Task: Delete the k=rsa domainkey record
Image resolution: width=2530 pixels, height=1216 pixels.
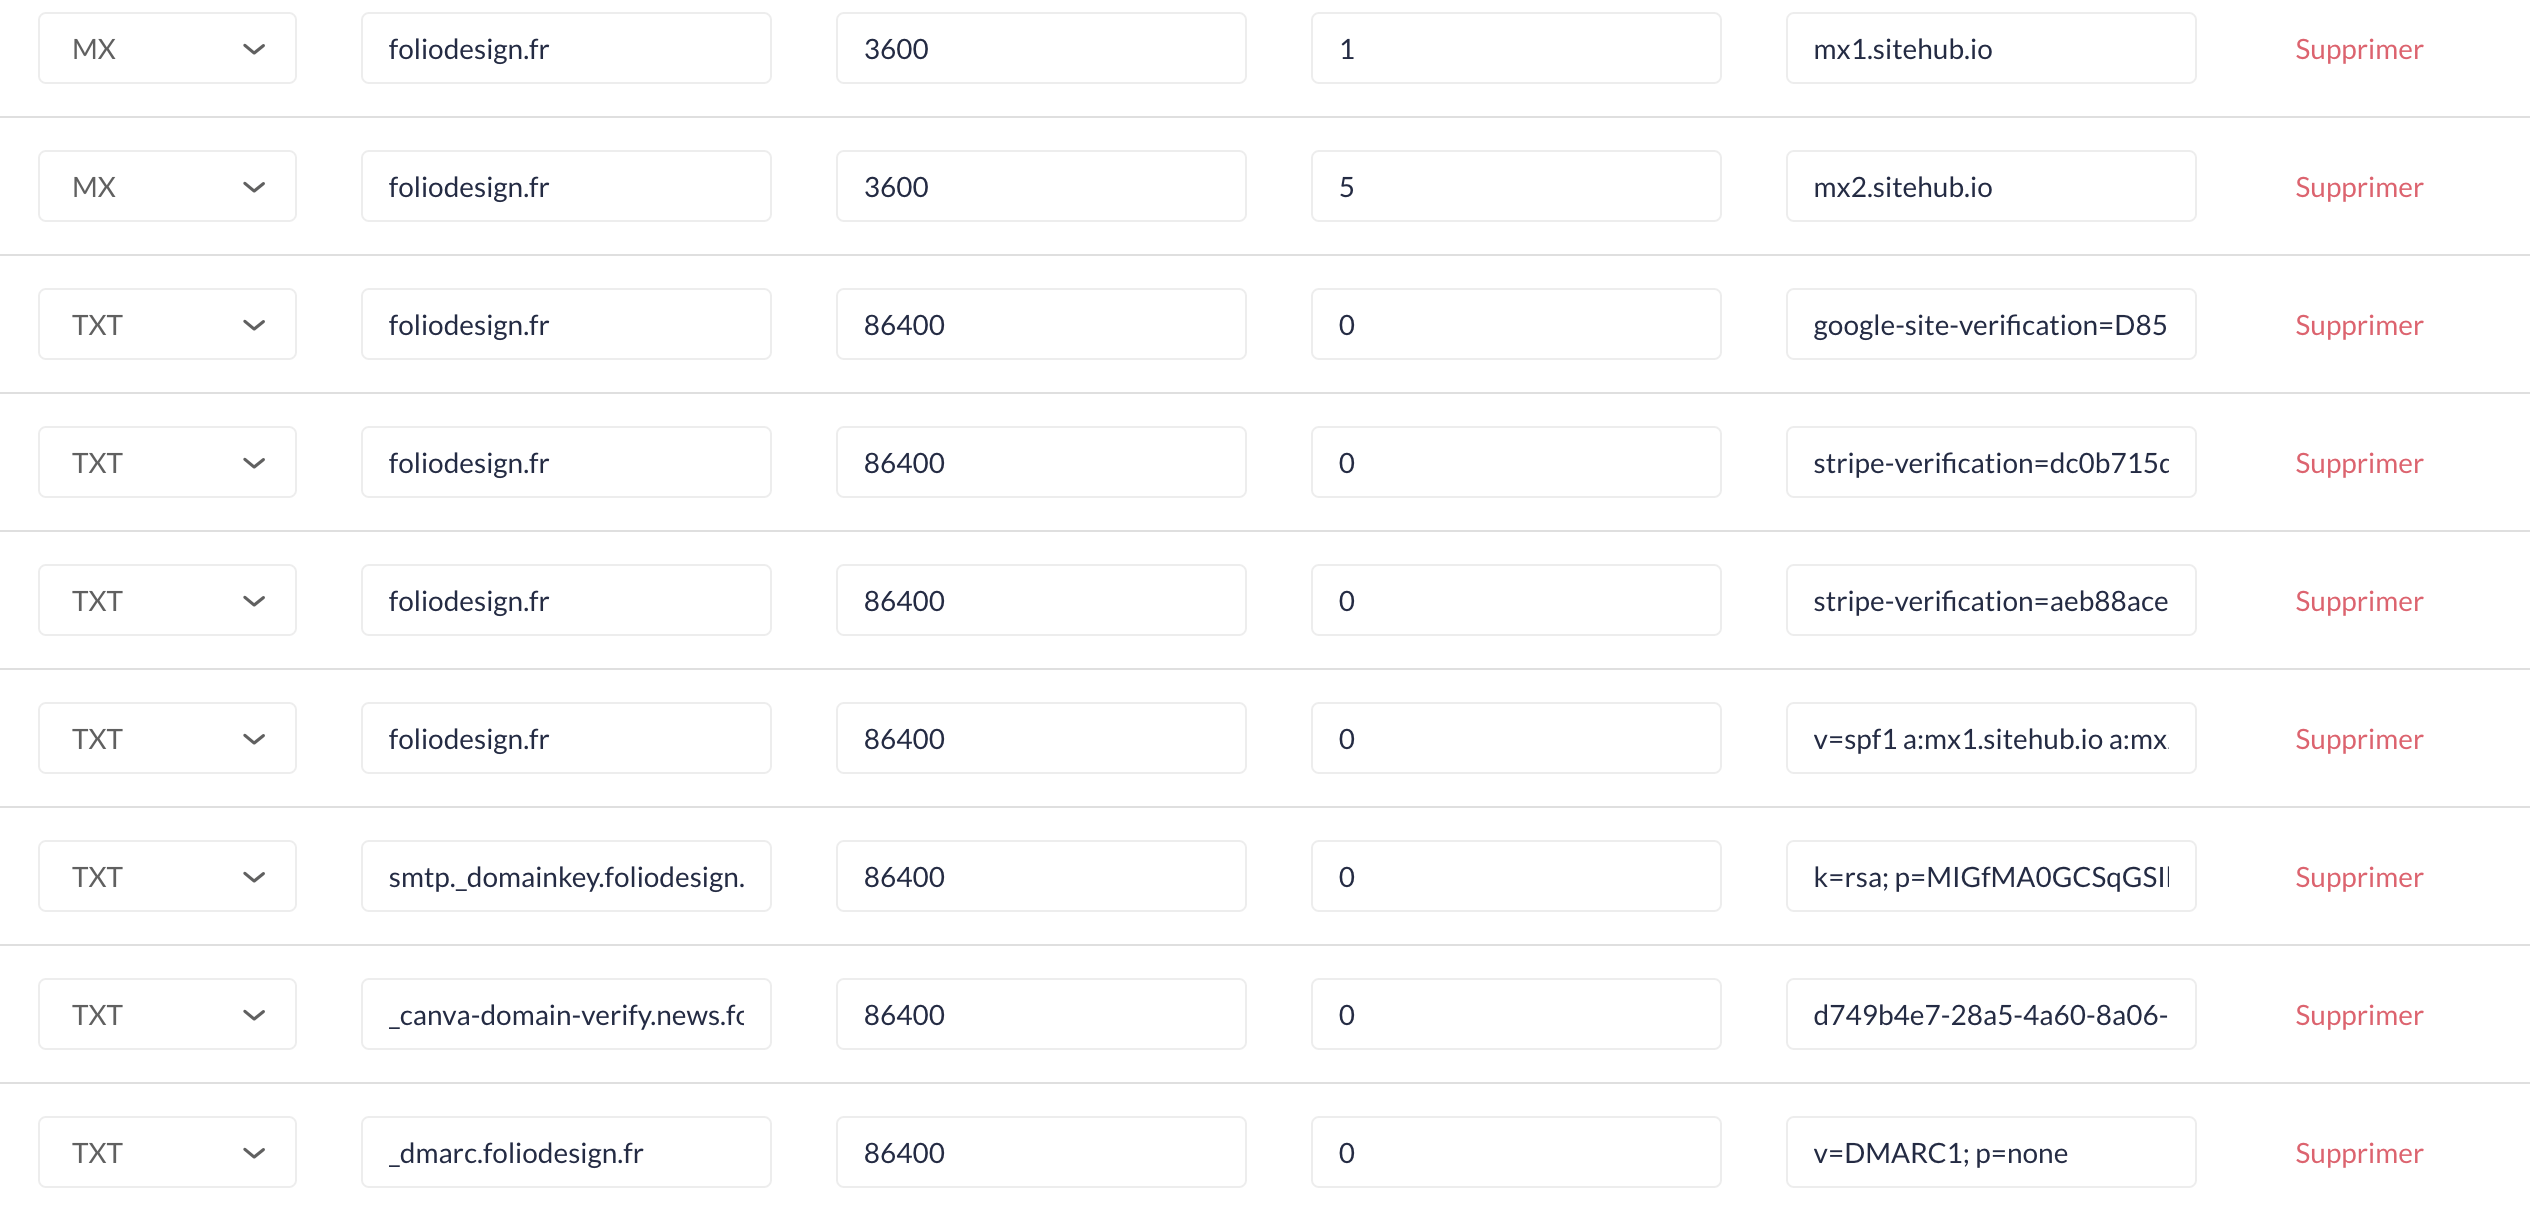Action: pyautogui.click(x=2358, y=877)
